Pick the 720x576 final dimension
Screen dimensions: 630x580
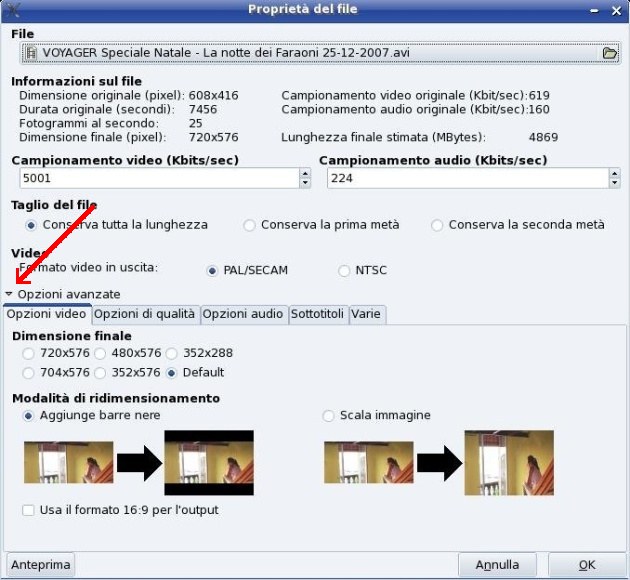28,353
